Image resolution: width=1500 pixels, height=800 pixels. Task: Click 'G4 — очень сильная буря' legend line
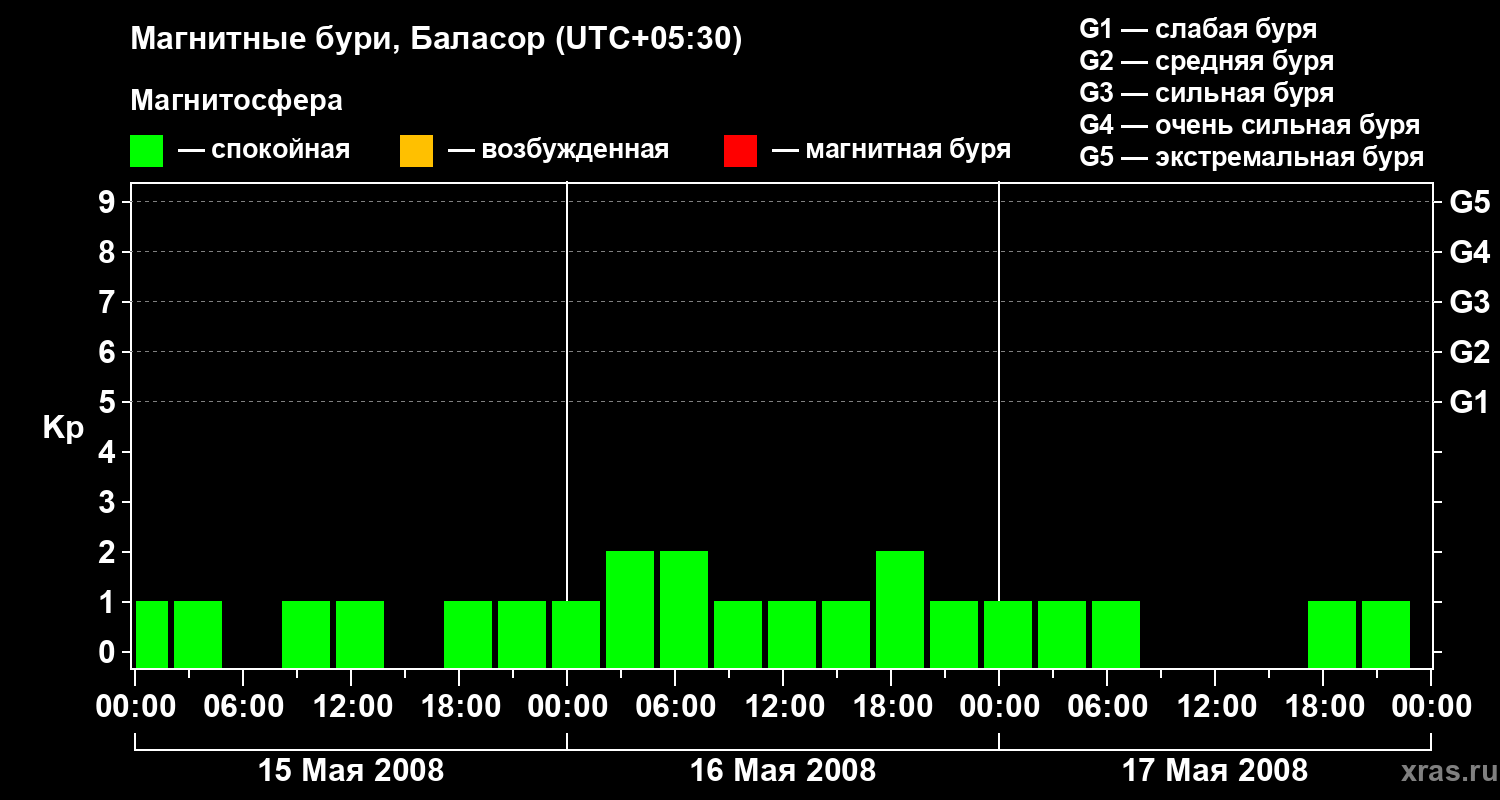pyautogui.click(x=1249, y=125)
